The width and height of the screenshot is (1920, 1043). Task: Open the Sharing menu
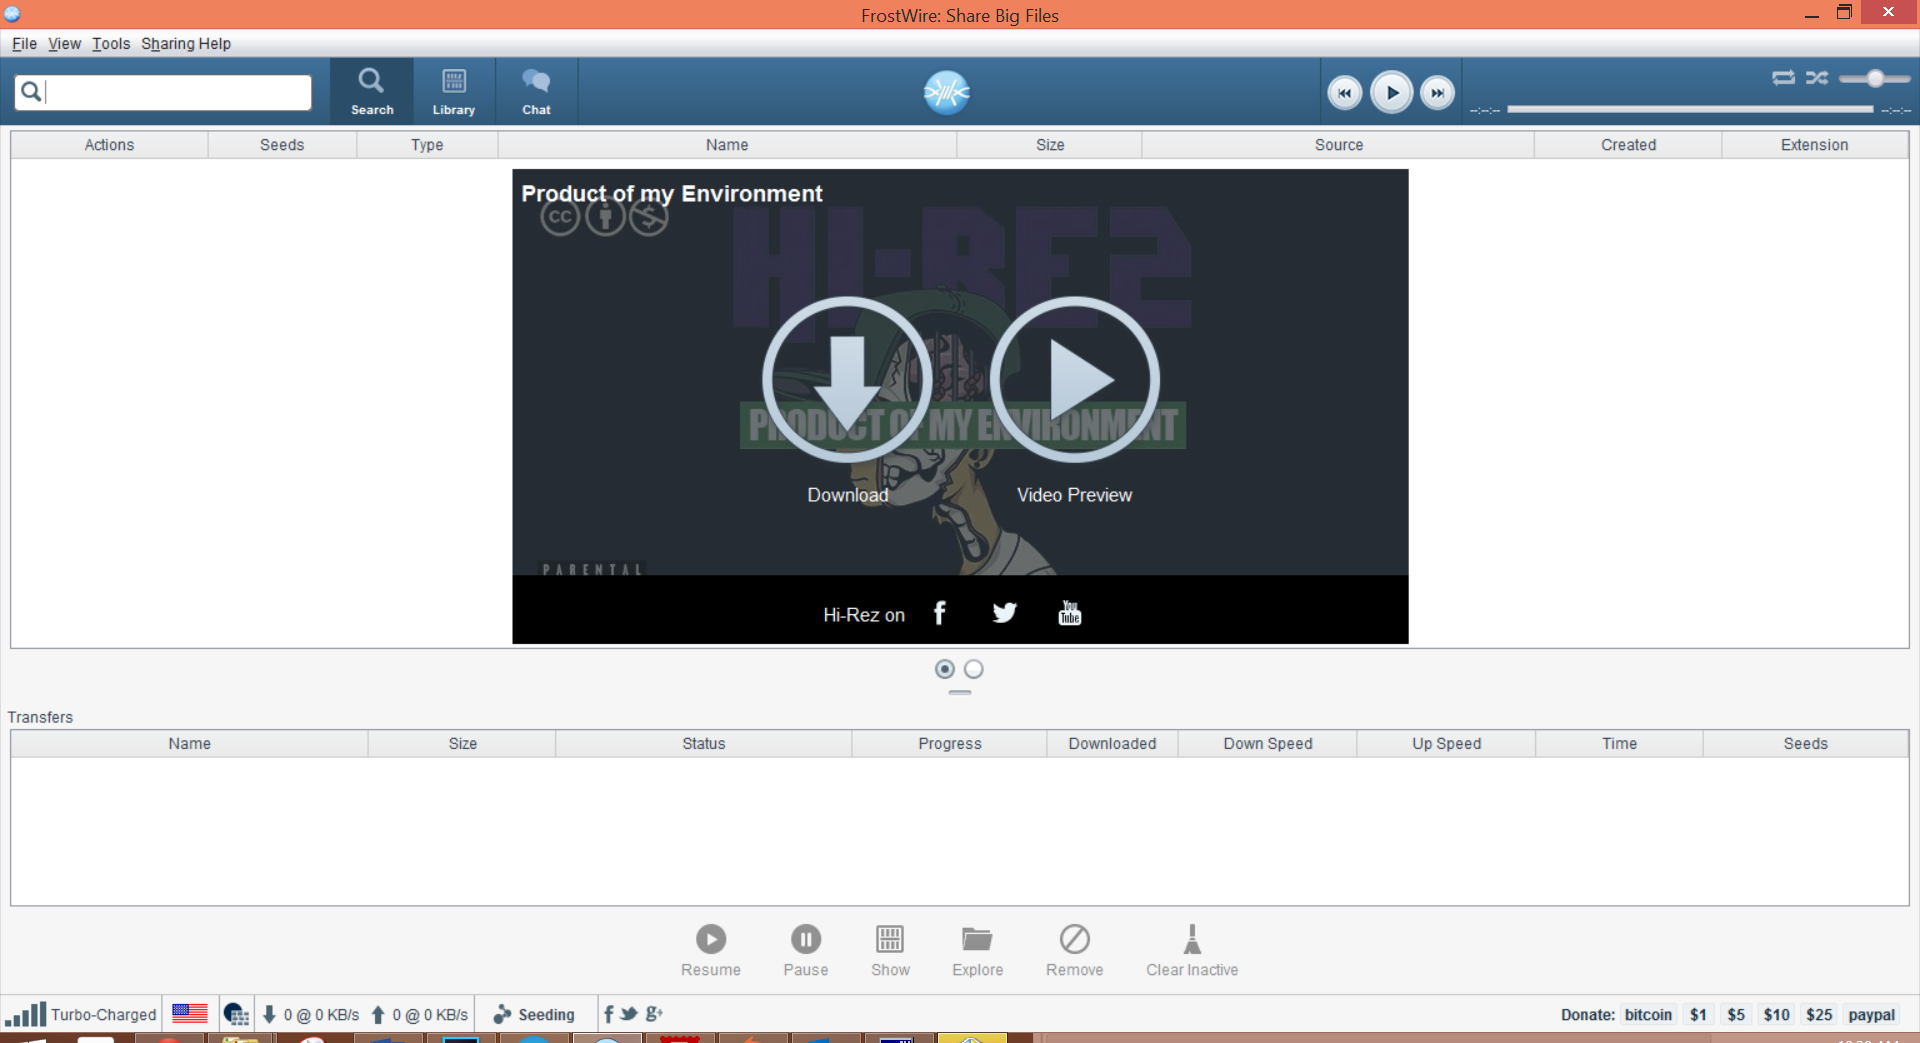tap(168, 44)
